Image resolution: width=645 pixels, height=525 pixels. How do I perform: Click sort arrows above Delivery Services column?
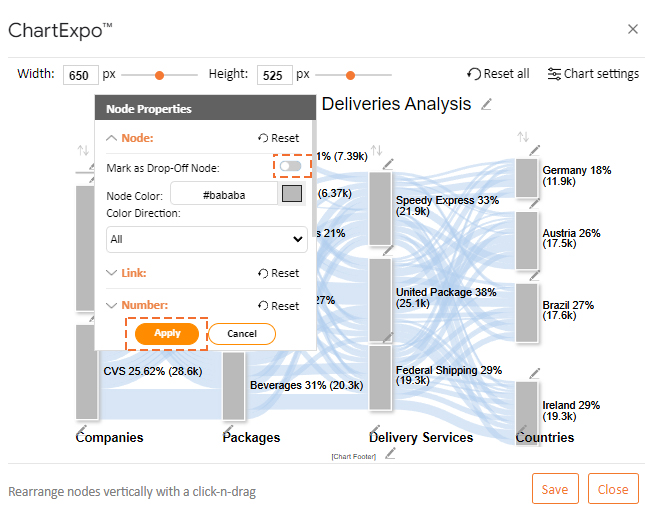coord(376,150)
